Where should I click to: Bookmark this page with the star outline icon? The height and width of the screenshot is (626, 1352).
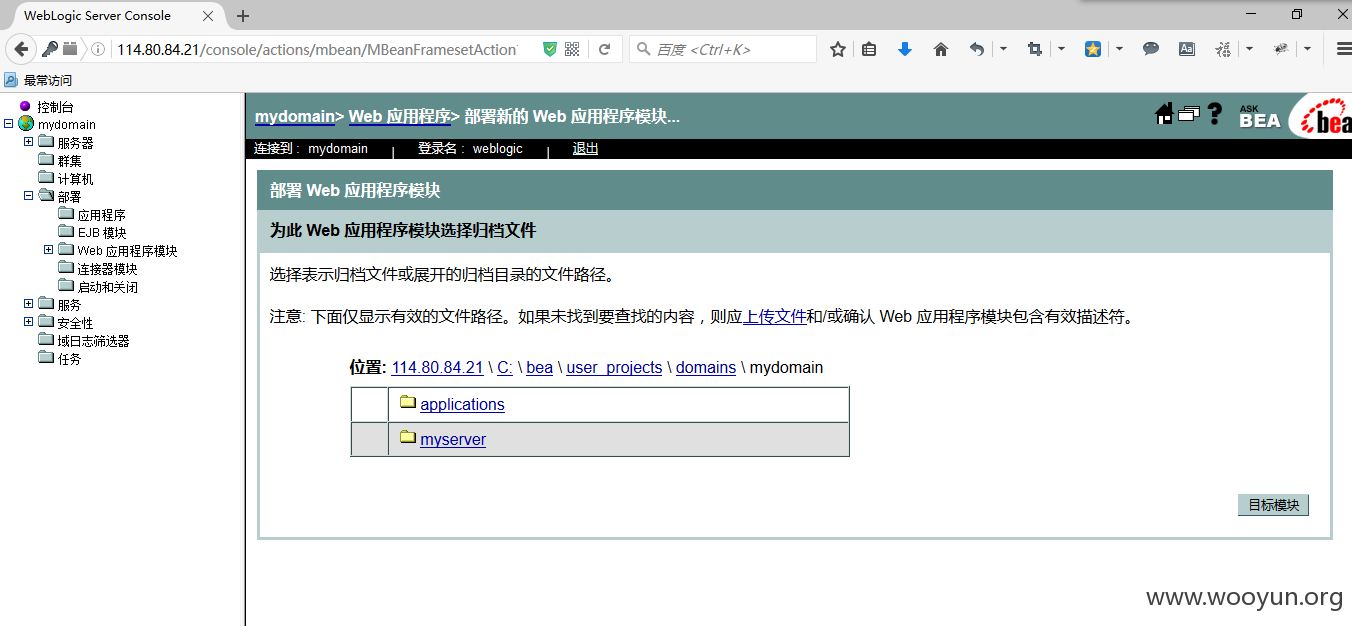[x=838, y=49]
